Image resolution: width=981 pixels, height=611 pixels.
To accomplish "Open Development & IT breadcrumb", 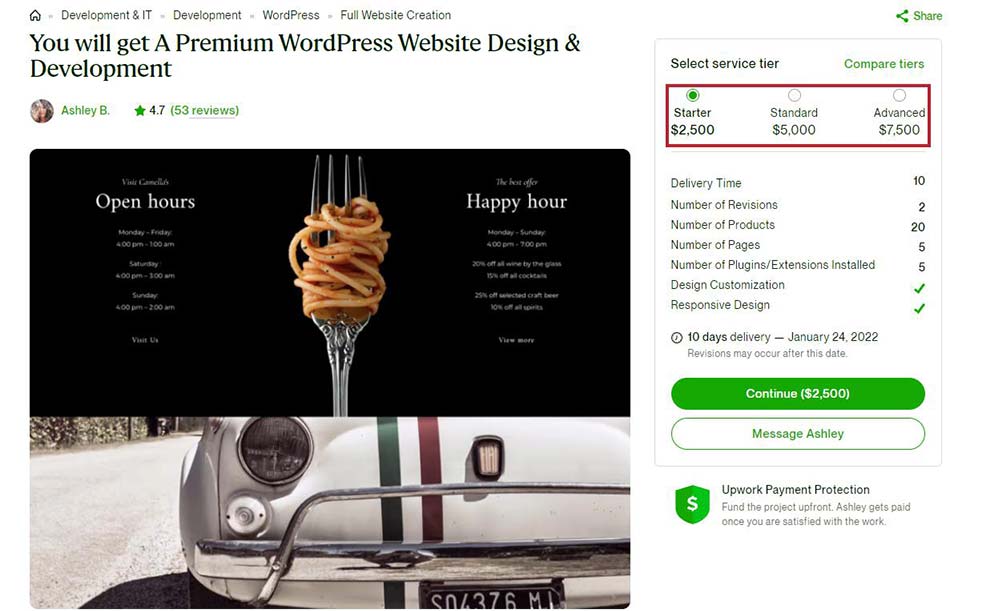I will point(106,15).
